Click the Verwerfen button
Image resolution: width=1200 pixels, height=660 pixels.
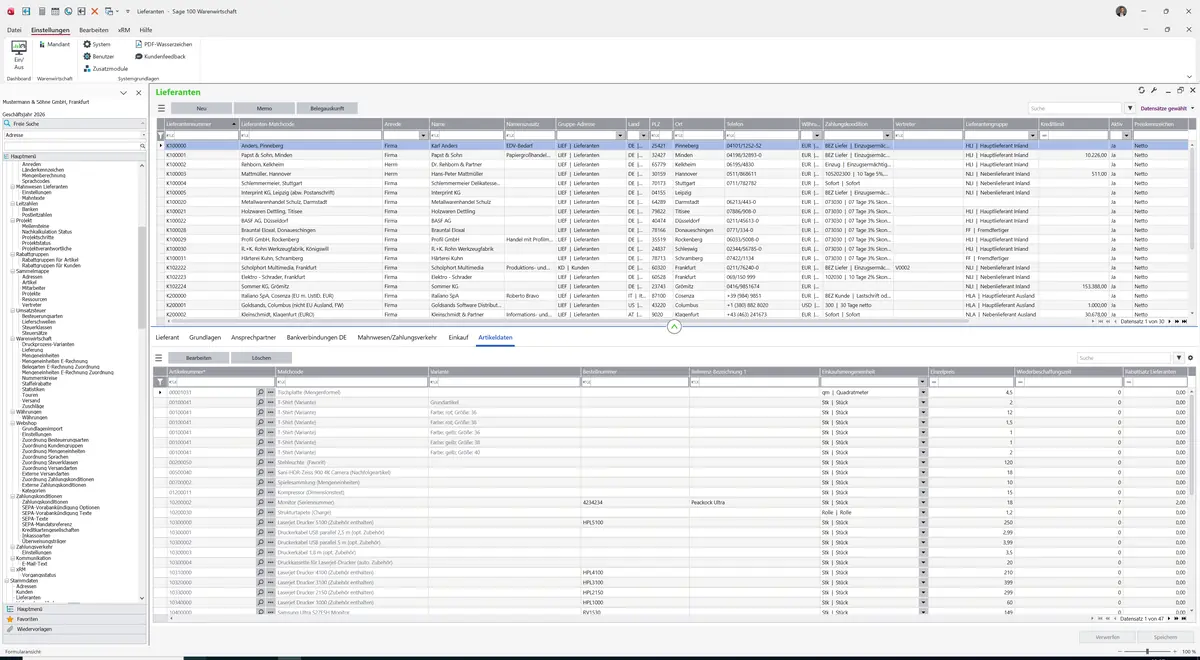click(x=1108, y=637)
